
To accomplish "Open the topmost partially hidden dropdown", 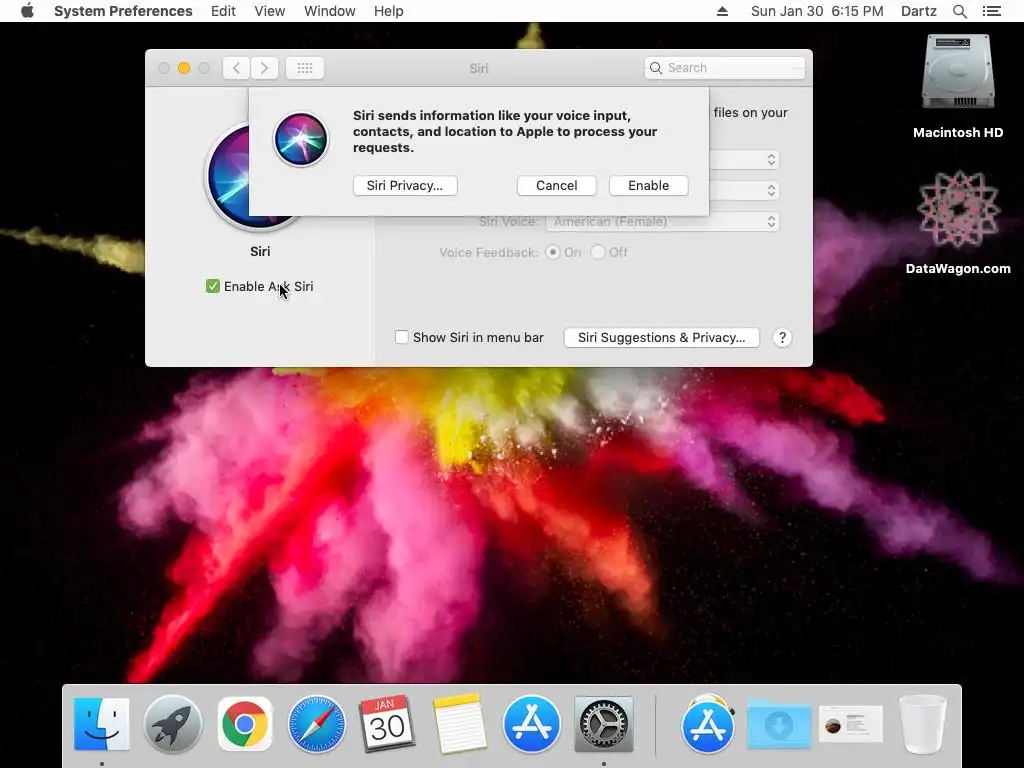I will (x=744, y=160).
